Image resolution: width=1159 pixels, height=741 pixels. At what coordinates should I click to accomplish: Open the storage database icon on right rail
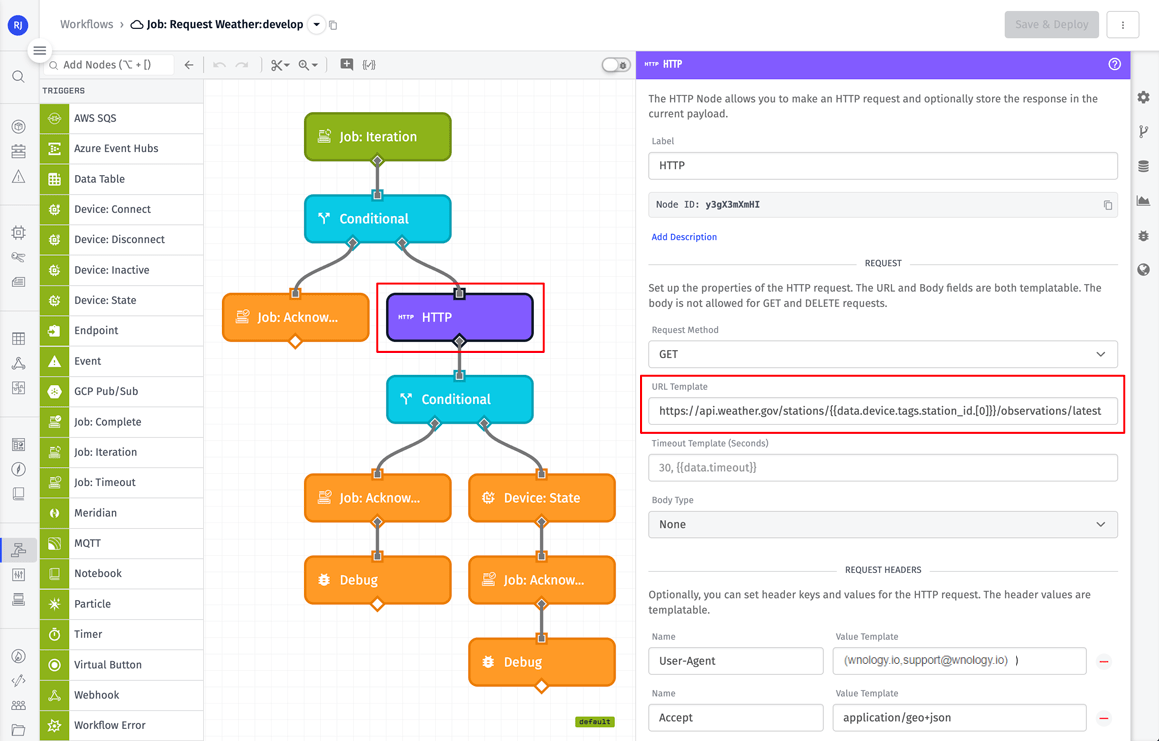click(1143, 166)
